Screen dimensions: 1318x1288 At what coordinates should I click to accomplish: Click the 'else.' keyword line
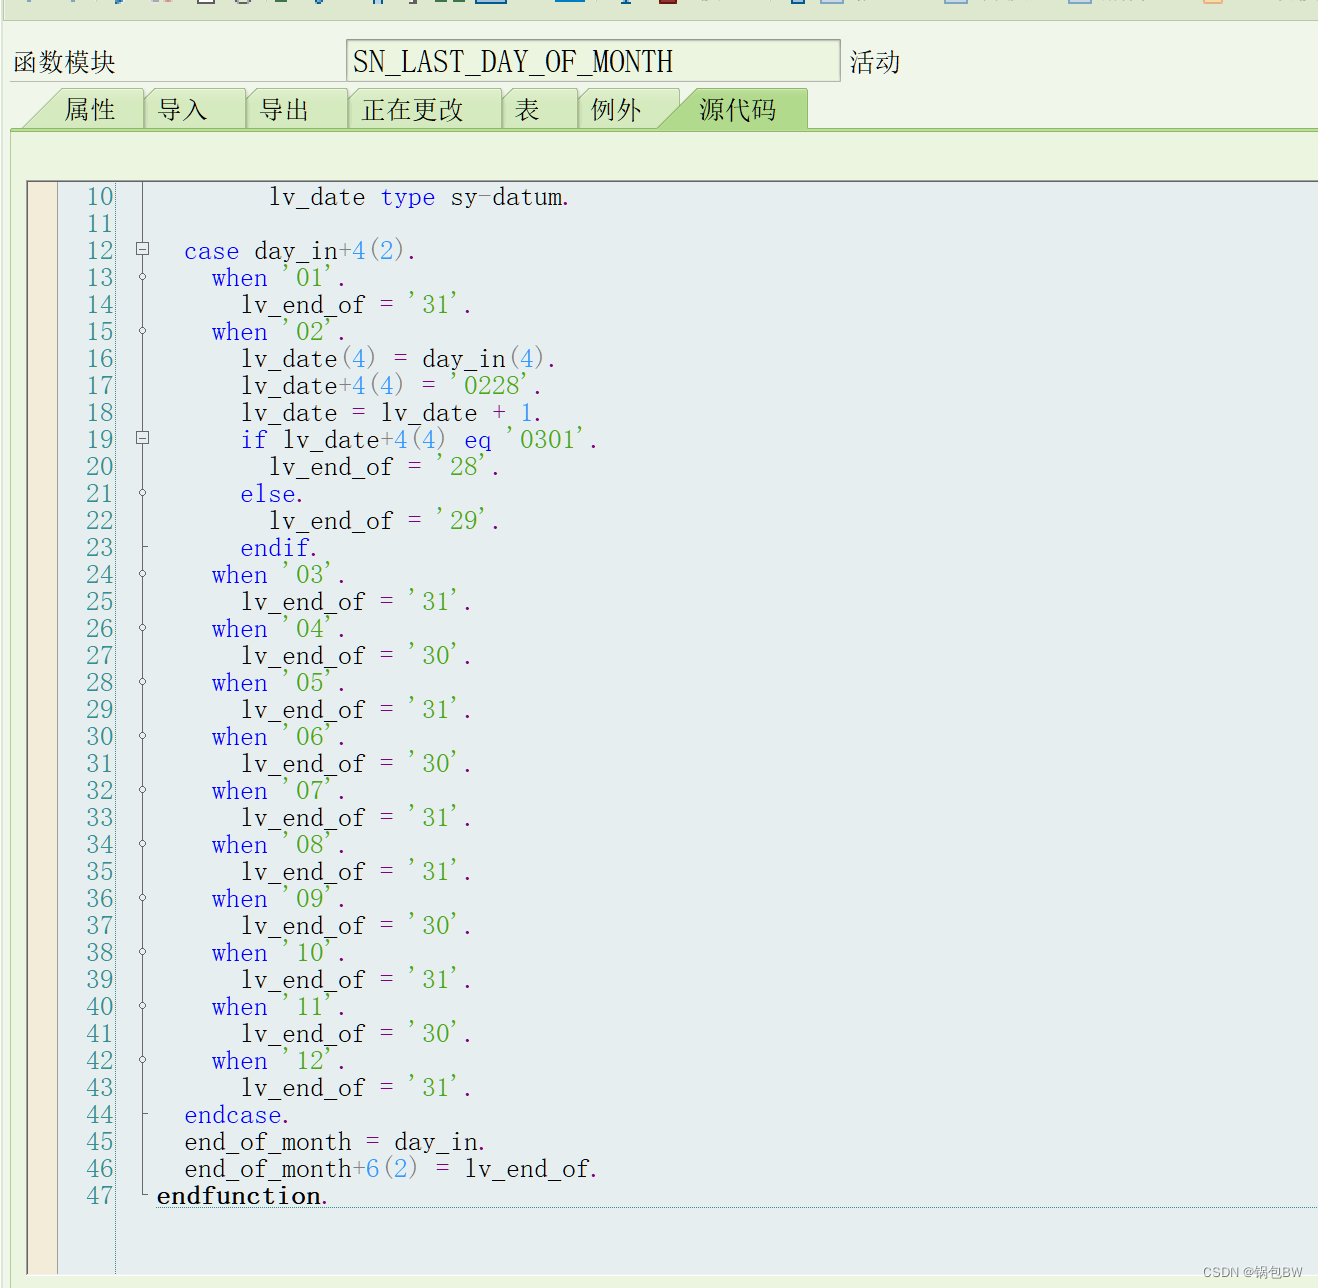[x=272, y=494]
